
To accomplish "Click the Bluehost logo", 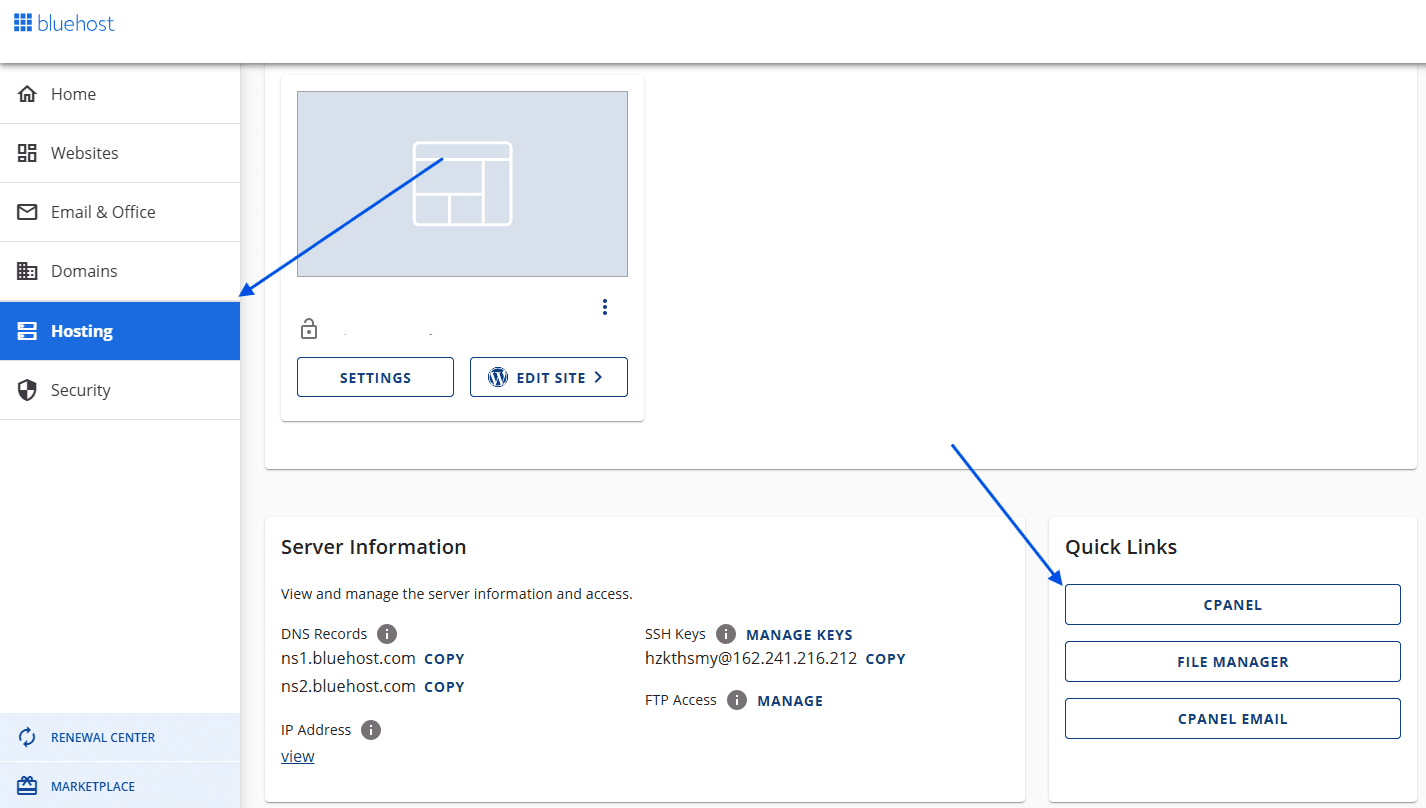I will [x=64, y=23].
